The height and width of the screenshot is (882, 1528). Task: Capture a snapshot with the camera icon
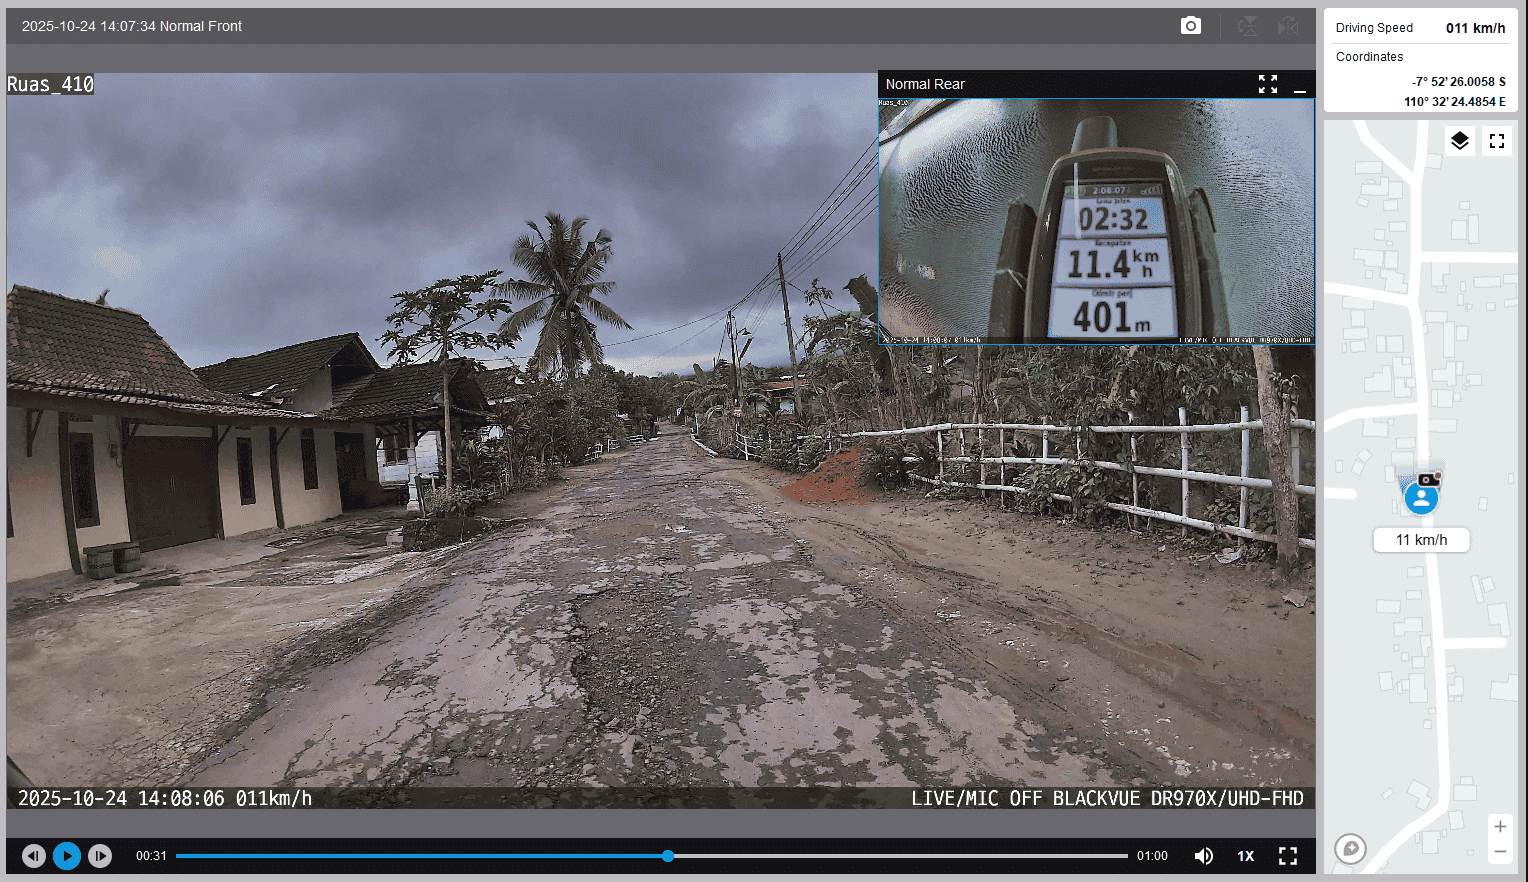[x=1190, y=26]
